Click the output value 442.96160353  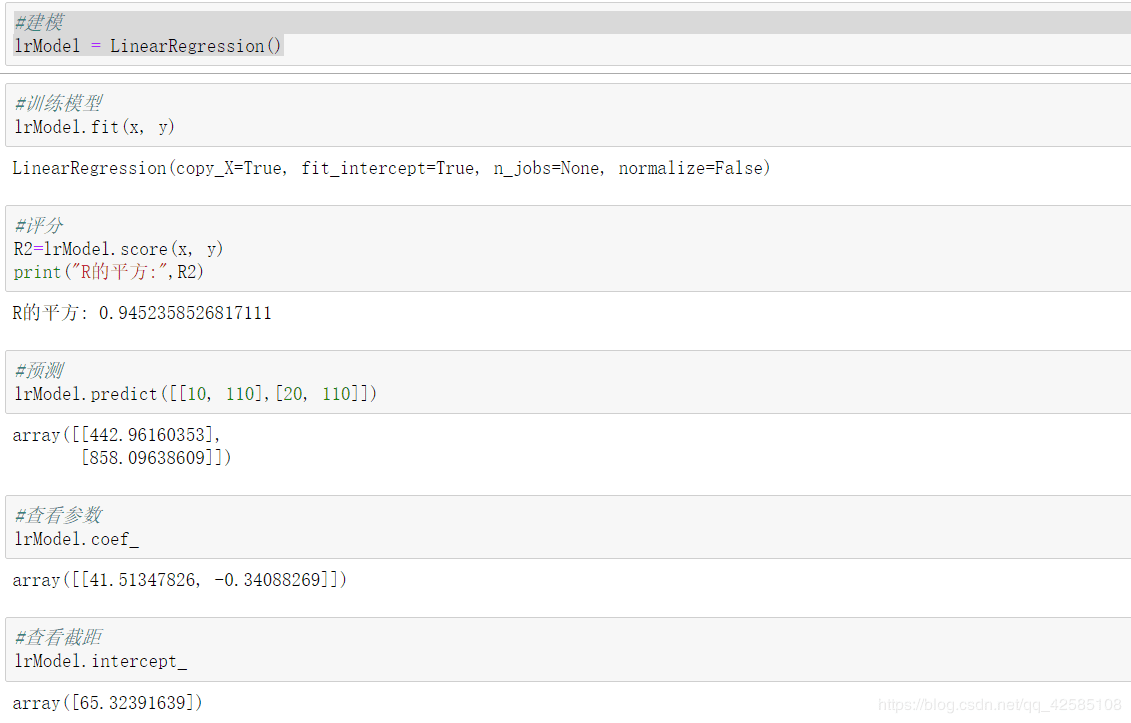pyautogui.click(x=148, y=435)
